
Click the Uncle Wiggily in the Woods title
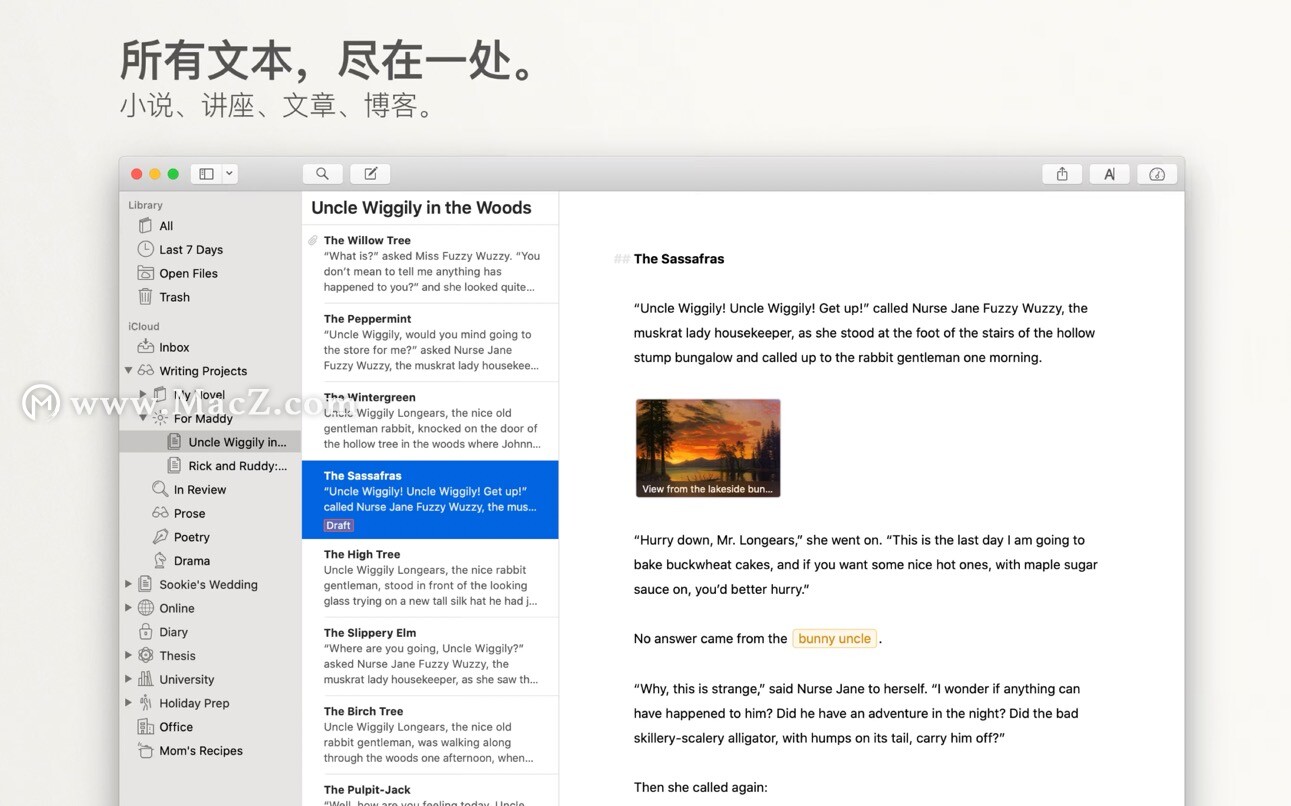coord(421,207)
